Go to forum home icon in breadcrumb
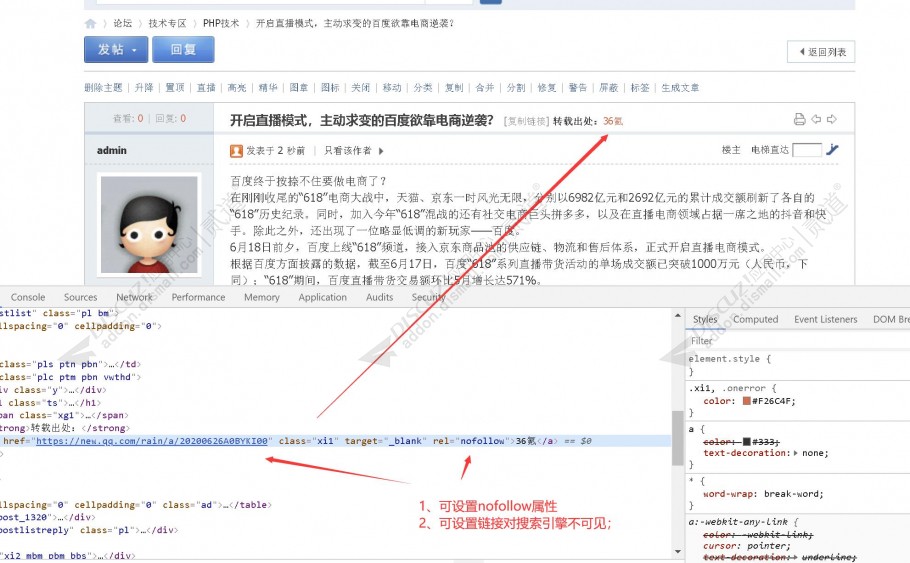This screenshot has width=910, height=563. point(90,24)
